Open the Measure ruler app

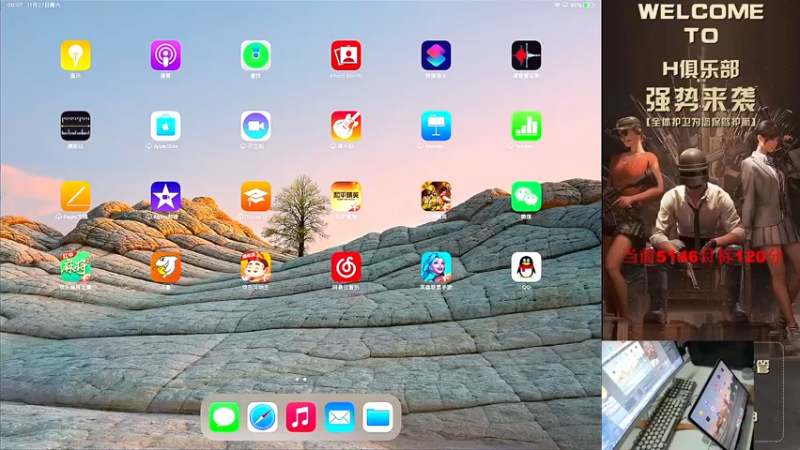coord(76,126)
